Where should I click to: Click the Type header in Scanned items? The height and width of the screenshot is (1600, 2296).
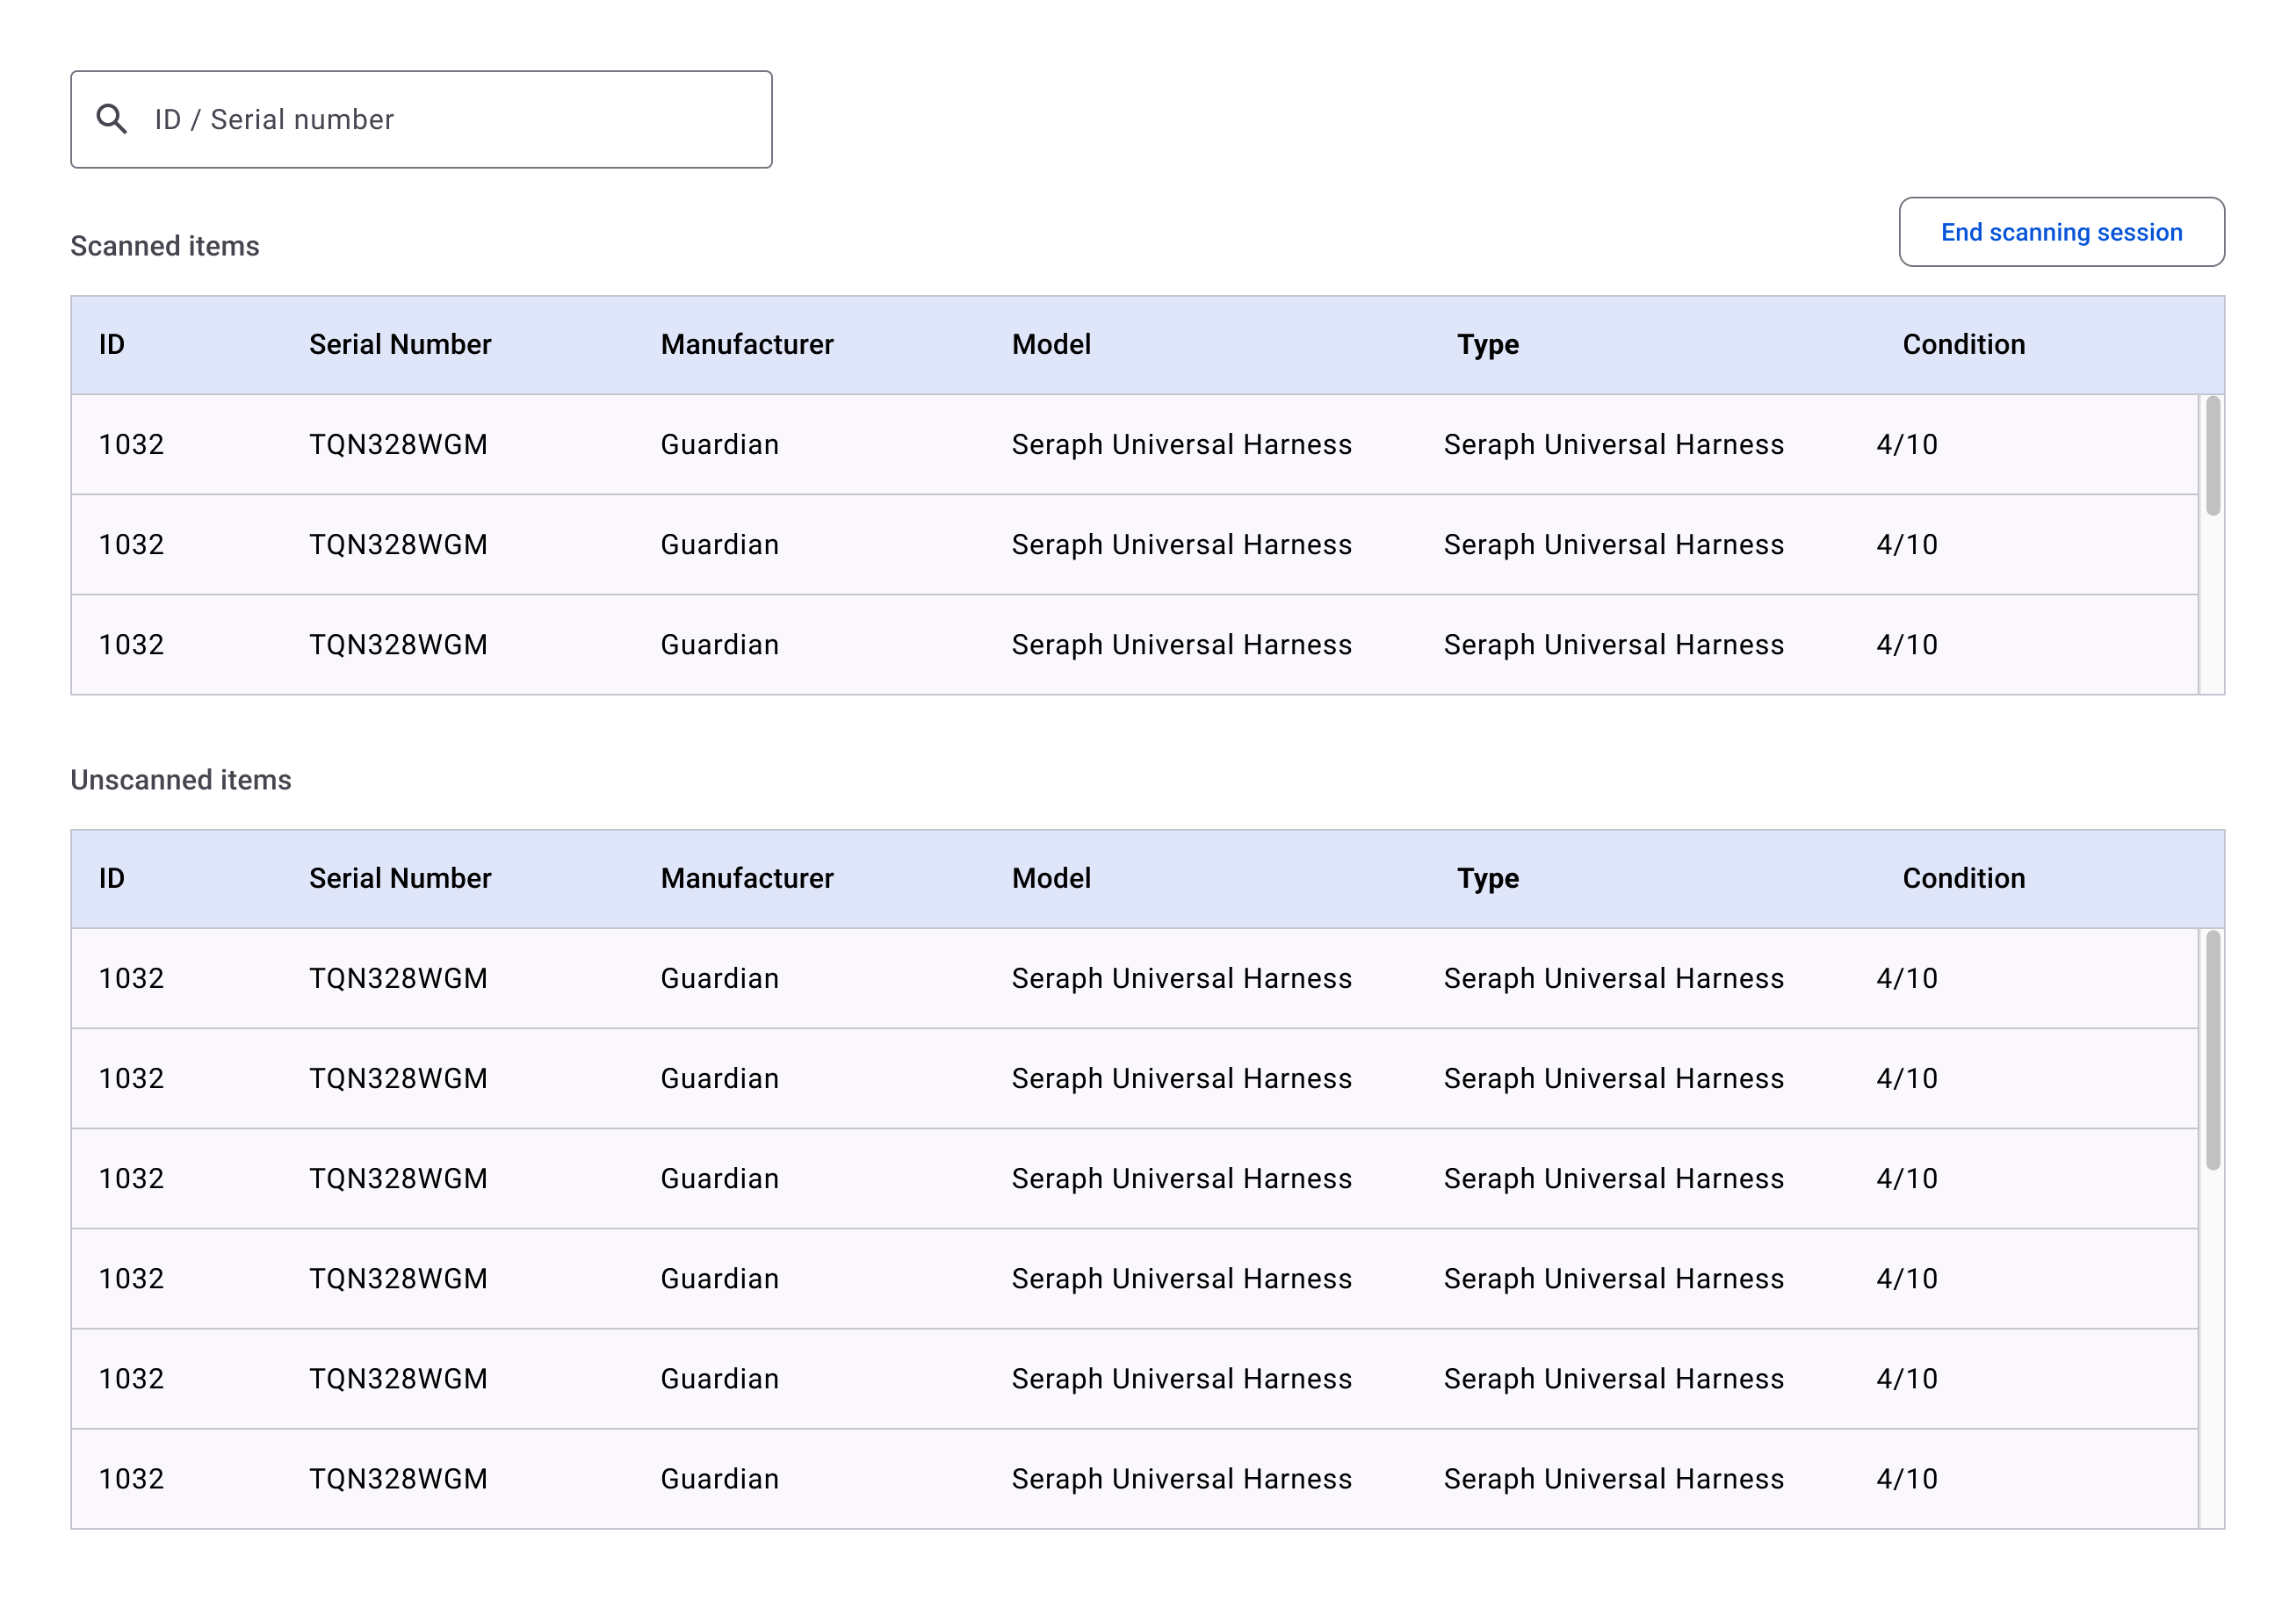coord(1487,344)
